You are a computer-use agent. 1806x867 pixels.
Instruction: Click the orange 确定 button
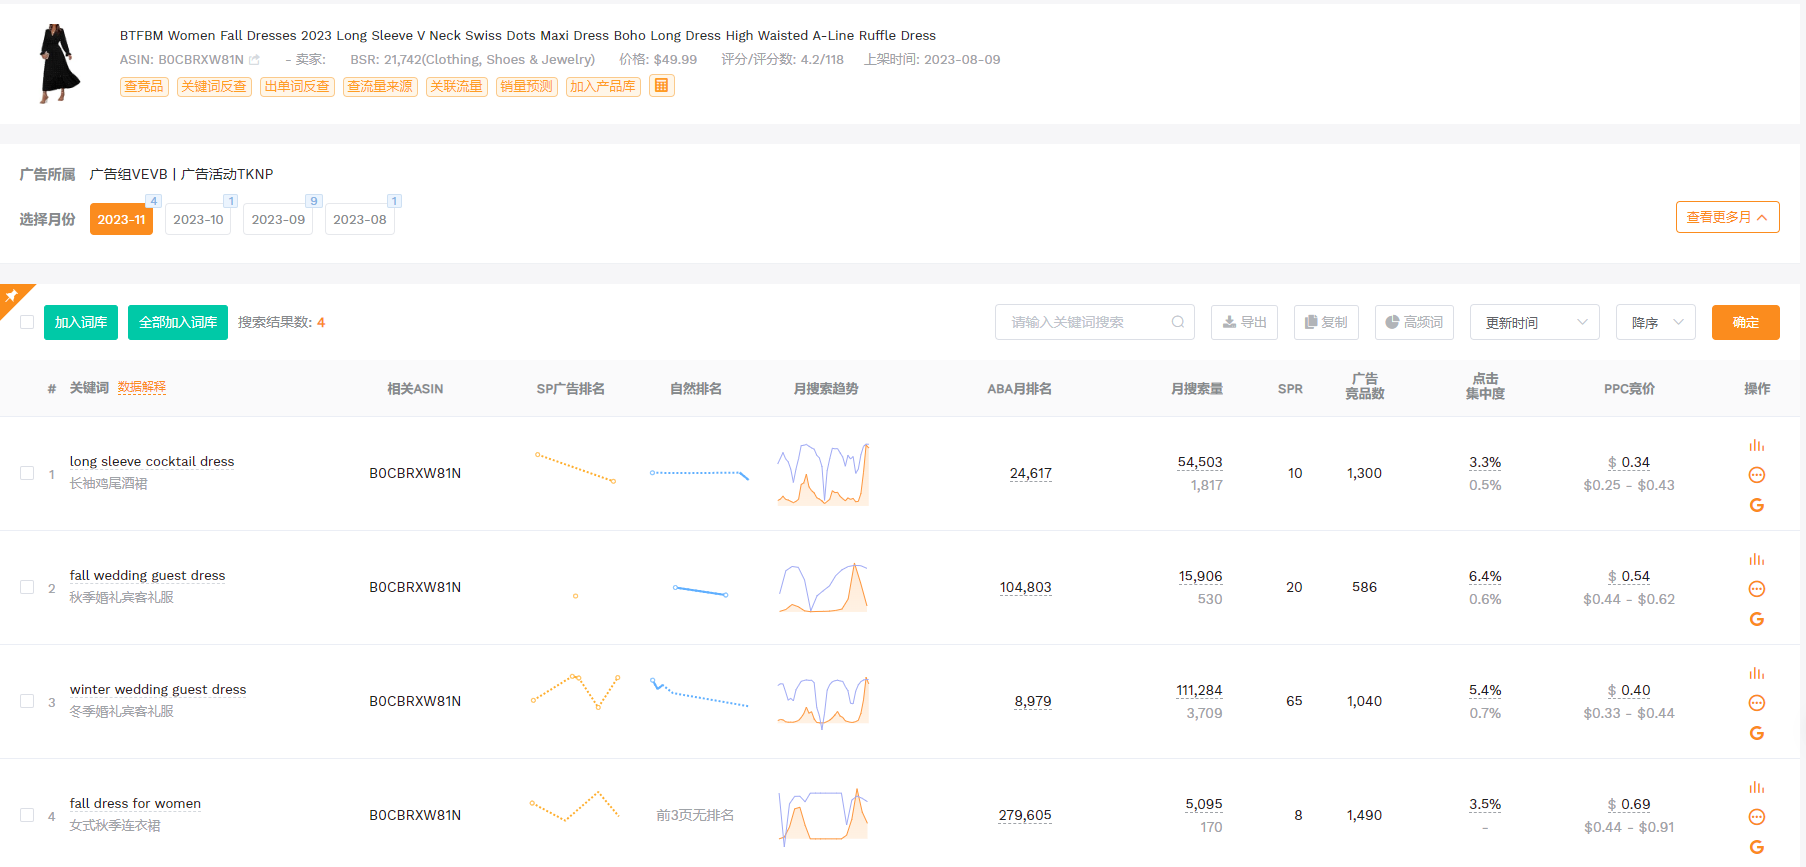(x=1745, y=322)
